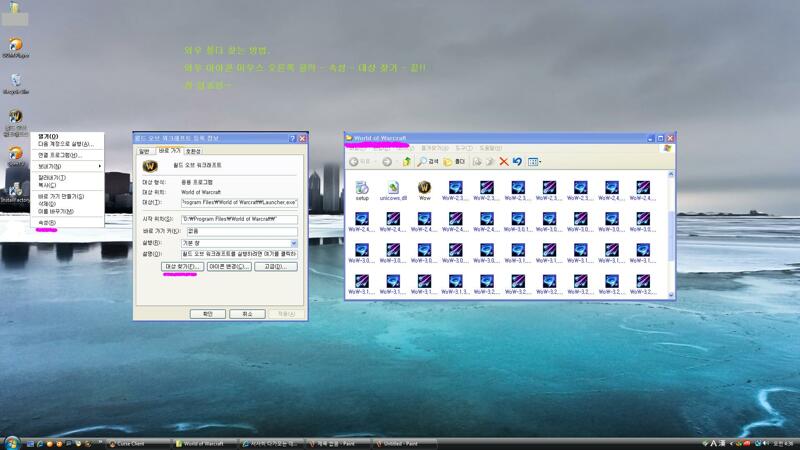
Task: Click the Forward arrow in Explorer toolbar
Action: tap(387, 162)
